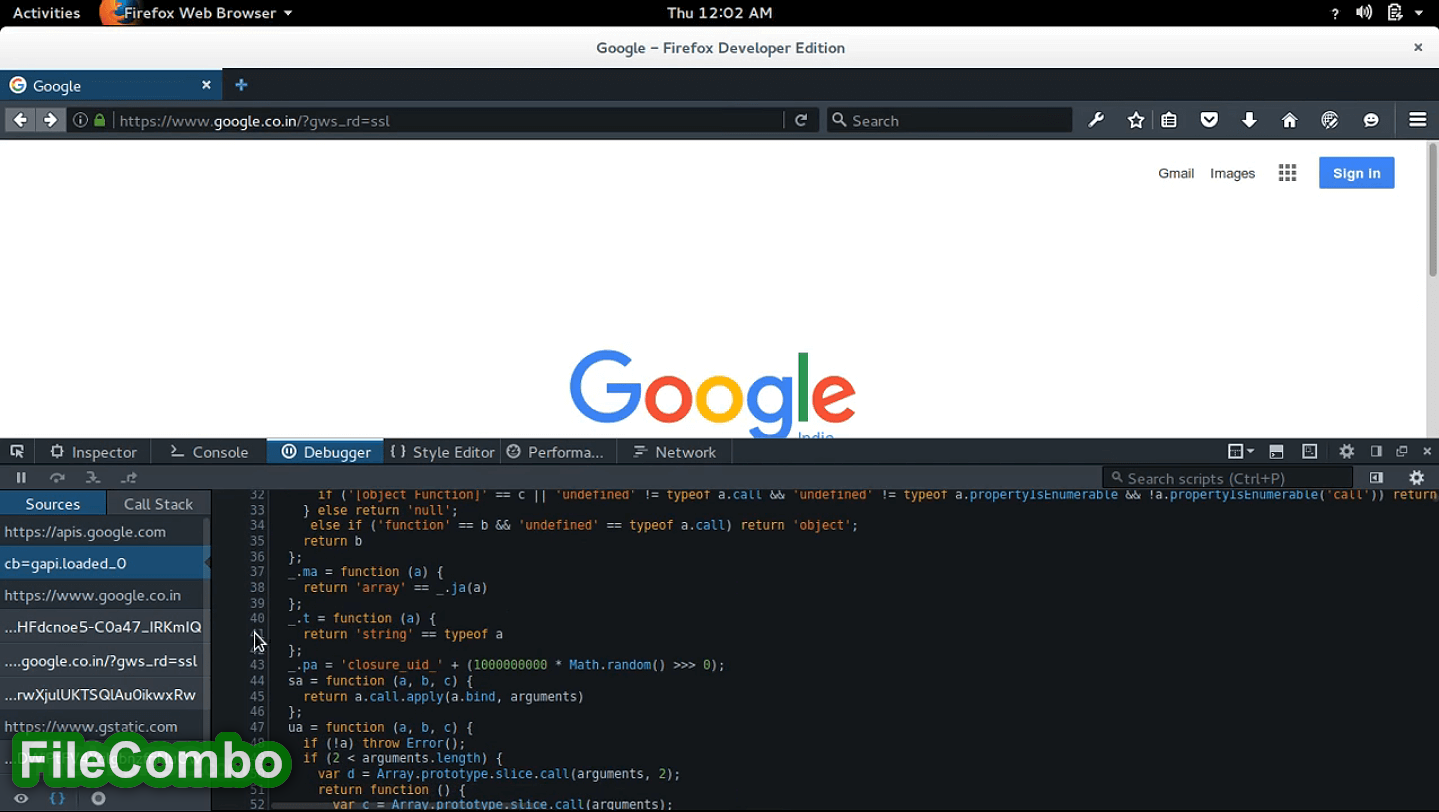Pause script execution in Debugger

[x=21, y=478]
